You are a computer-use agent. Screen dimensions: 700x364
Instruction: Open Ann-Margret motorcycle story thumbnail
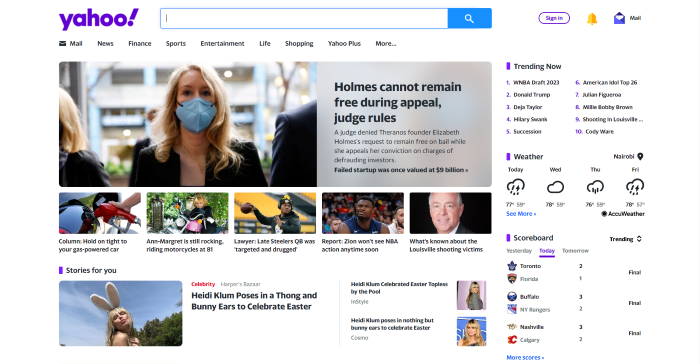point(188,213)
